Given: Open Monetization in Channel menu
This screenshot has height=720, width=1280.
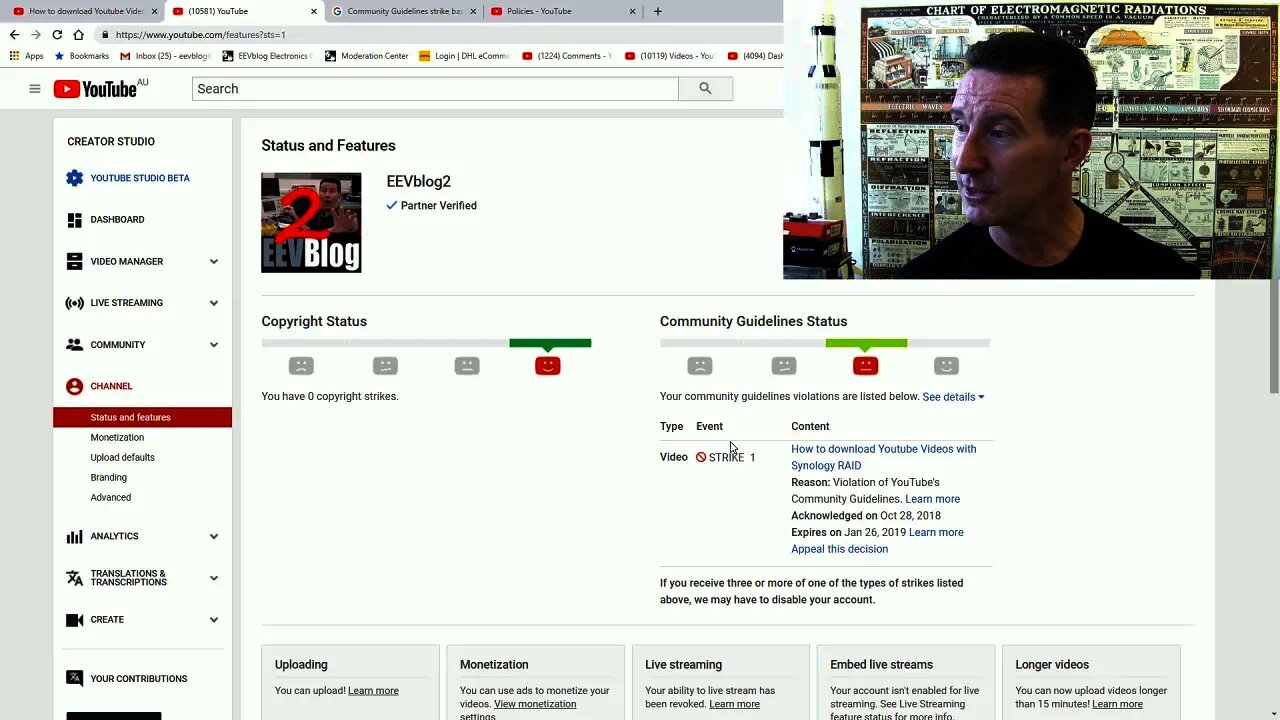Looking at the screenshot, I should (117, 437).
